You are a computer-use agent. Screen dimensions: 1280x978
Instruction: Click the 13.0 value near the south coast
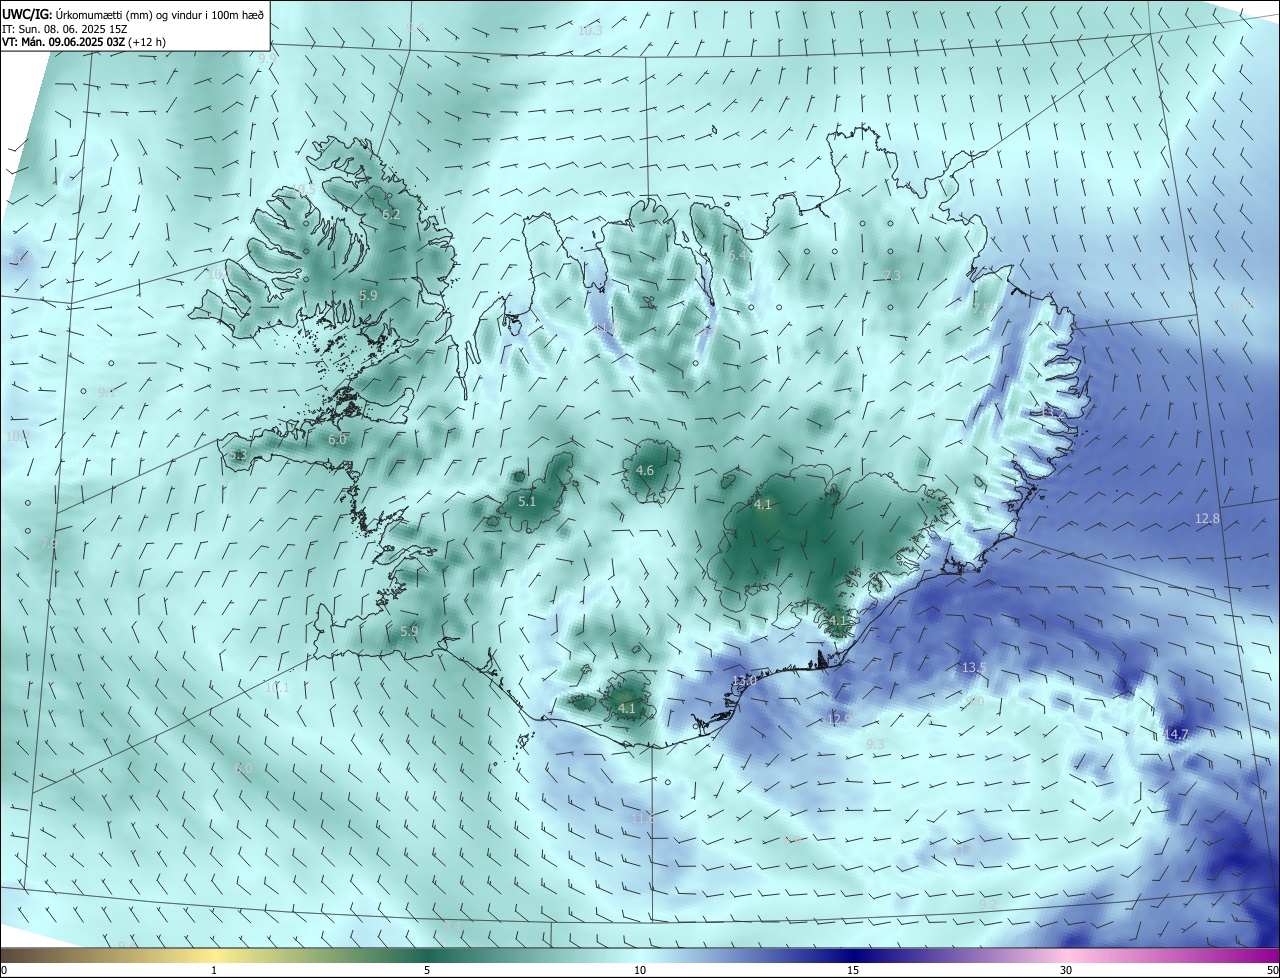[x=744, y=681]
